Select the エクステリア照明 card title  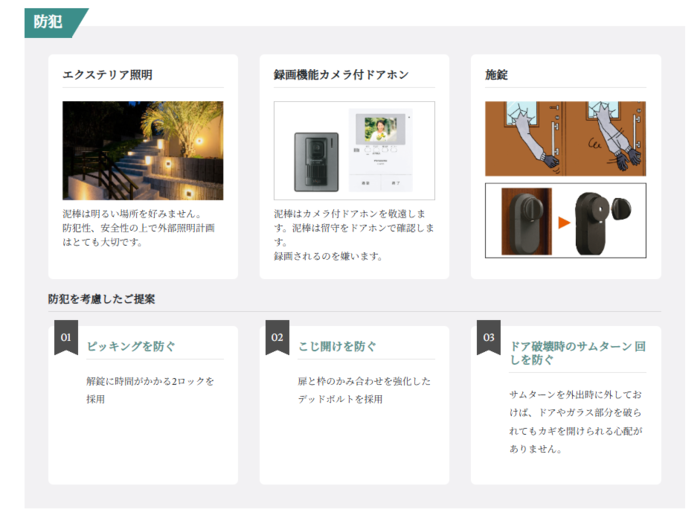coord(107,75)
